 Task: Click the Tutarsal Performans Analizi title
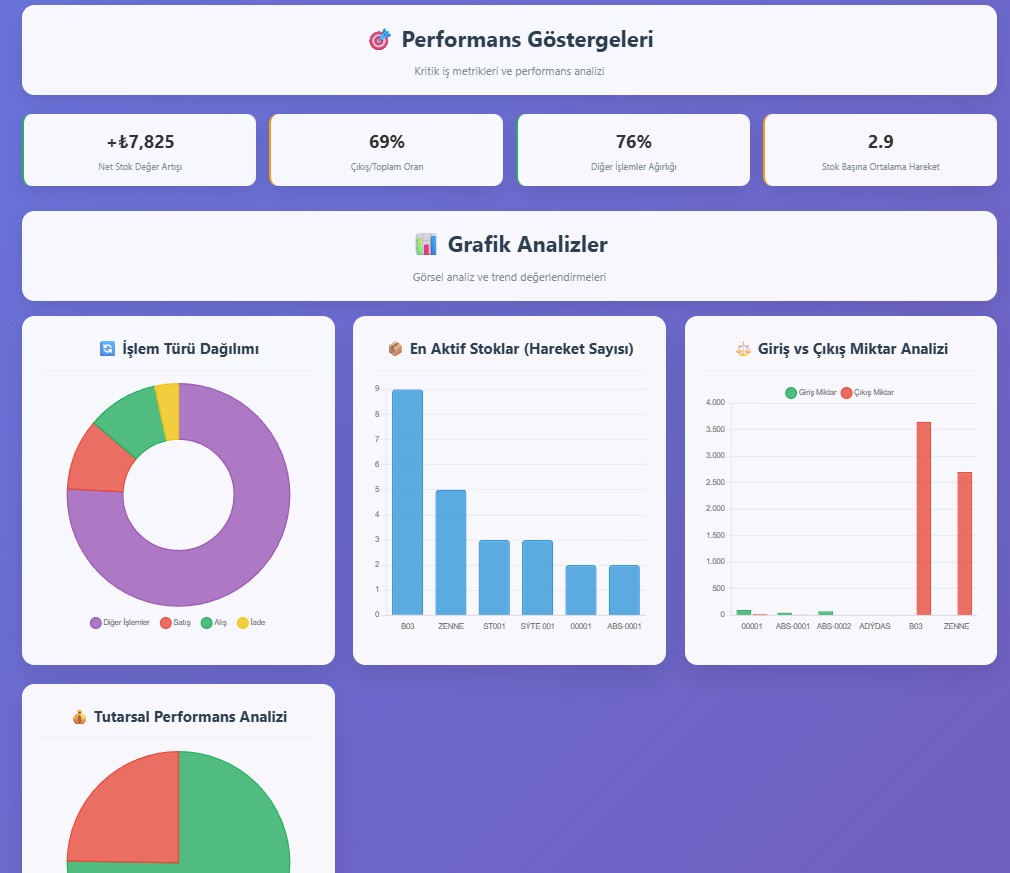(x=191, y=716)
